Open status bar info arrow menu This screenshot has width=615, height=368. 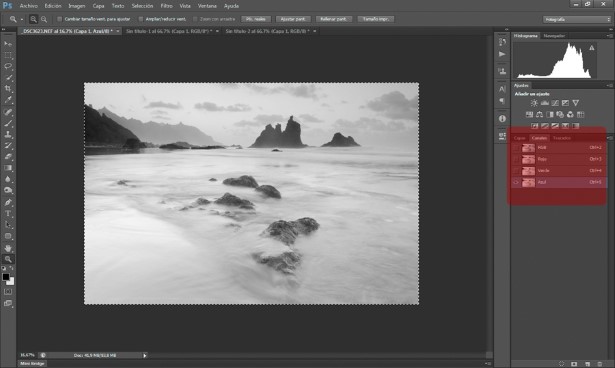point(145,355)
